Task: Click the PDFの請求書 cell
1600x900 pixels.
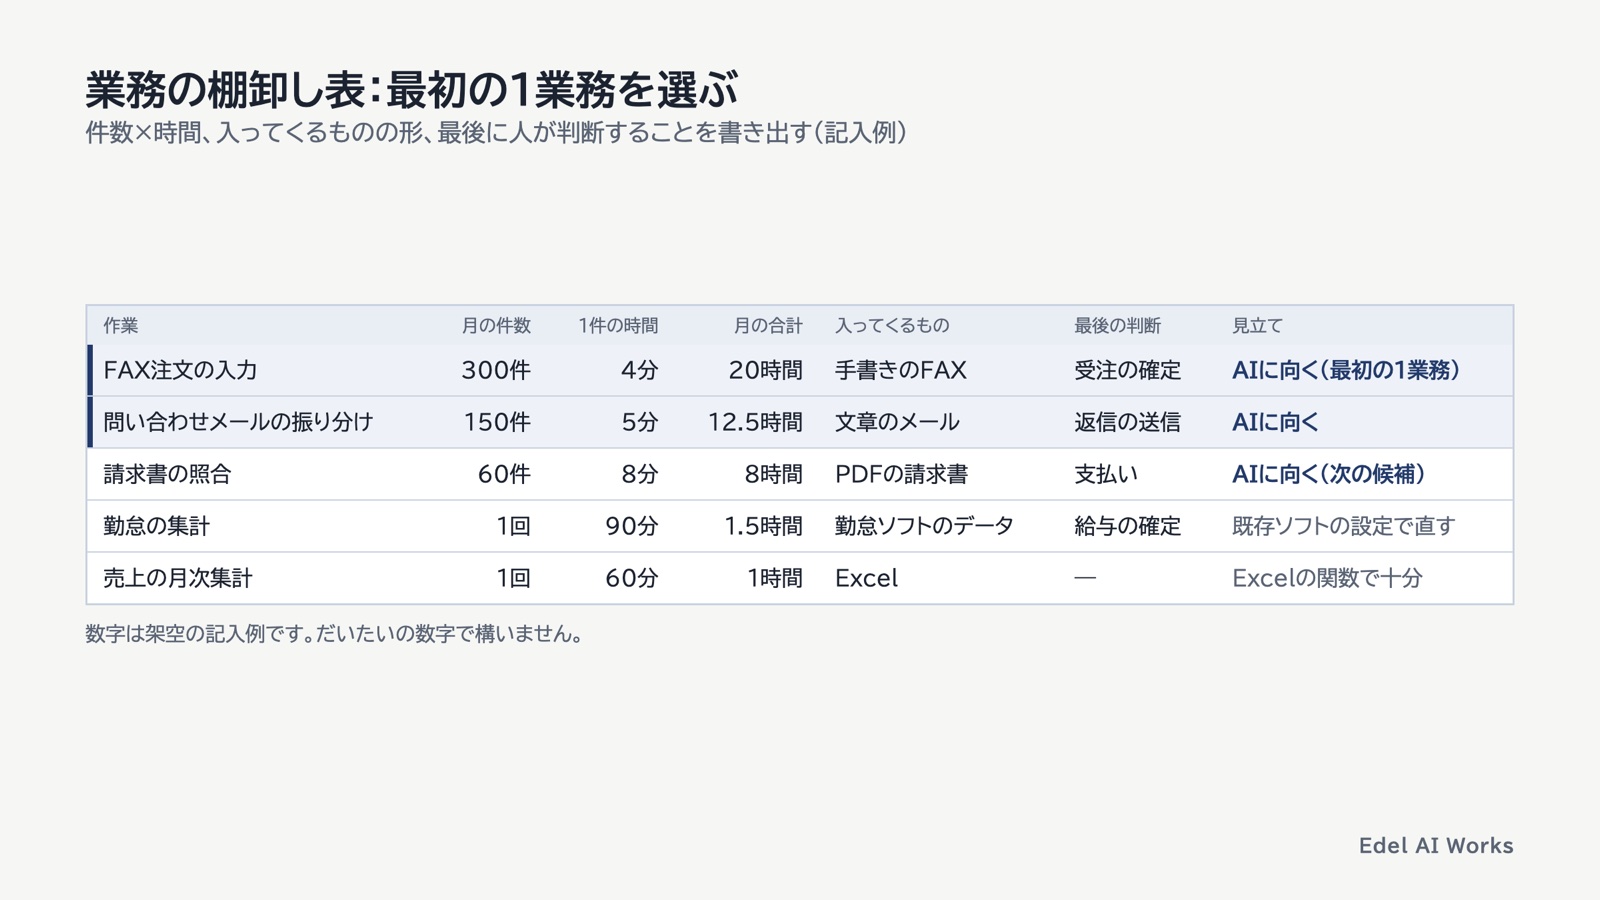Action: [901, 474]
